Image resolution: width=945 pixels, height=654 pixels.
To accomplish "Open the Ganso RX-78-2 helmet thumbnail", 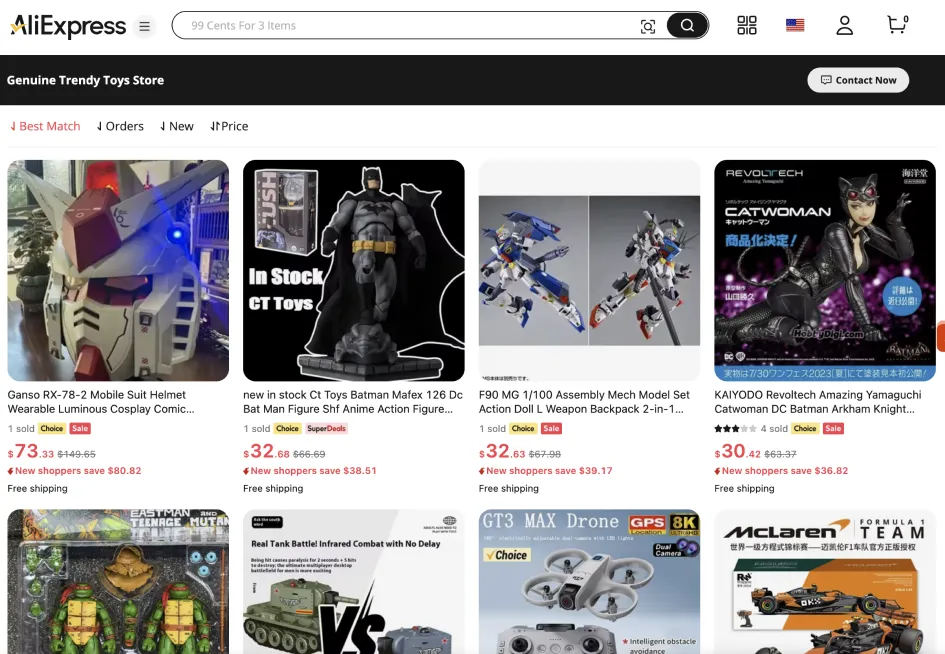I will (x=118, y=270).
